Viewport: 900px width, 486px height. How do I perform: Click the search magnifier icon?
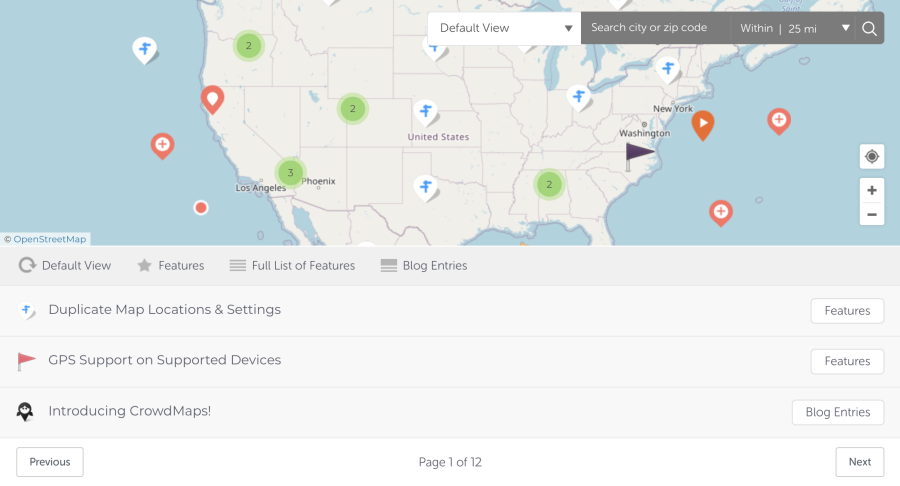(x=869, y=28)
